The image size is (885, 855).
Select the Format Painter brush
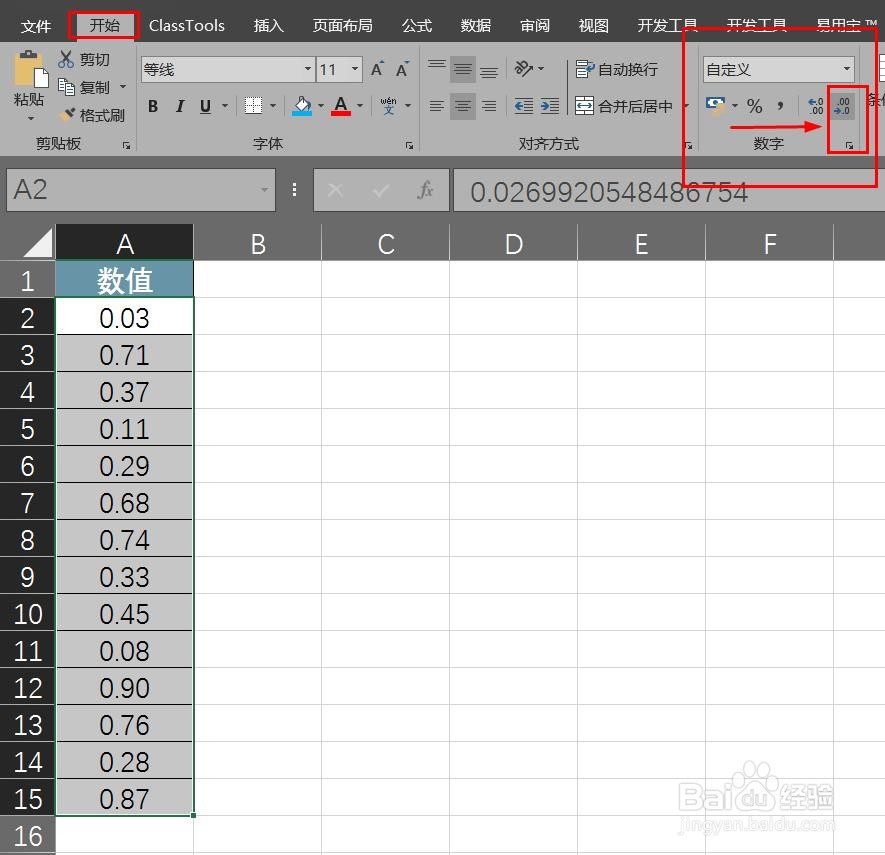tap(91, 115)
